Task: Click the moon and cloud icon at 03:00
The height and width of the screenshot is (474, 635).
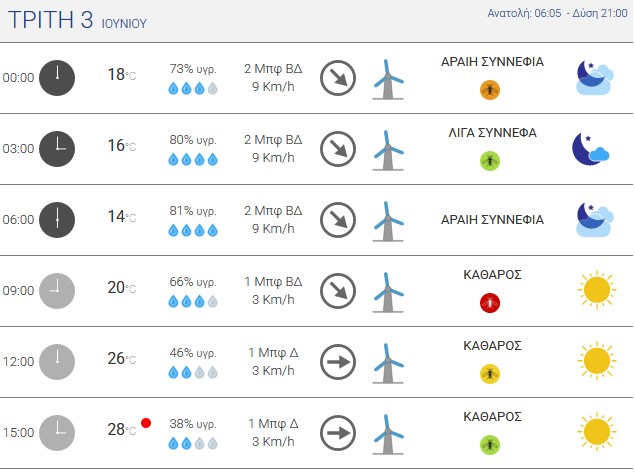Action: (x=590, y=149)
